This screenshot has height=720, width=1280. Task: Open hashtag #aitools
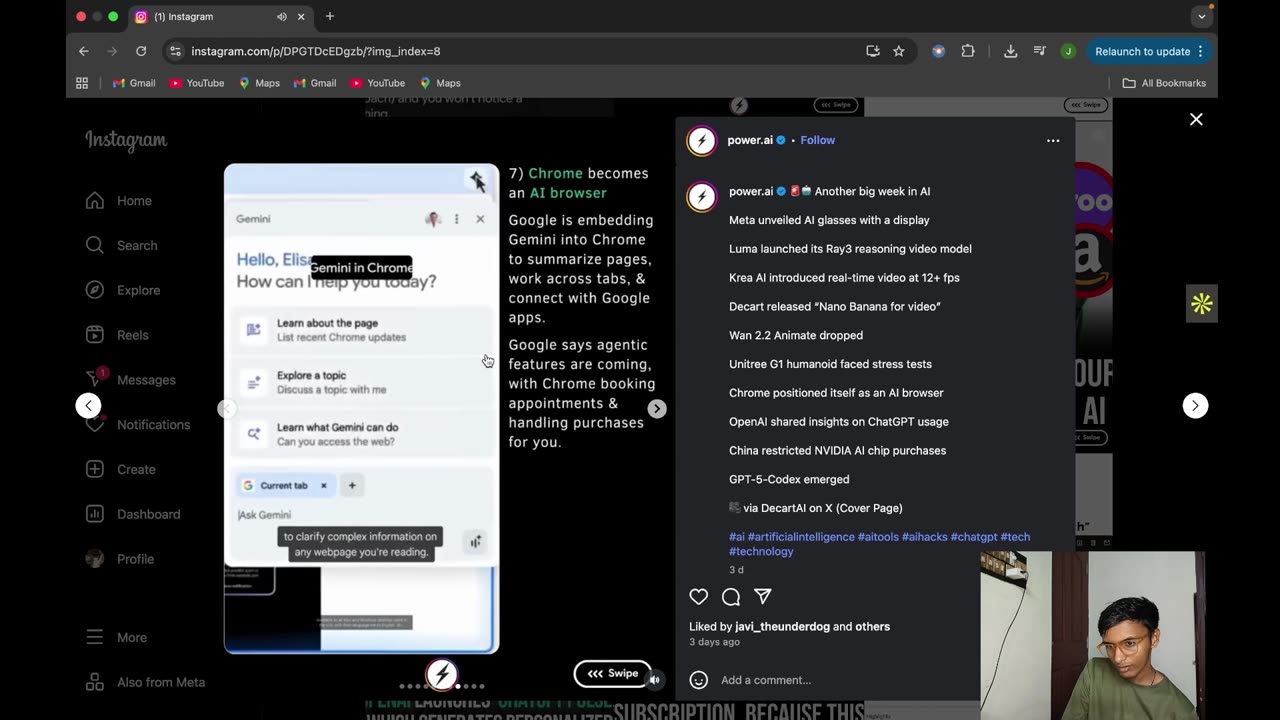pyautogui.click(x=878, y=537)
